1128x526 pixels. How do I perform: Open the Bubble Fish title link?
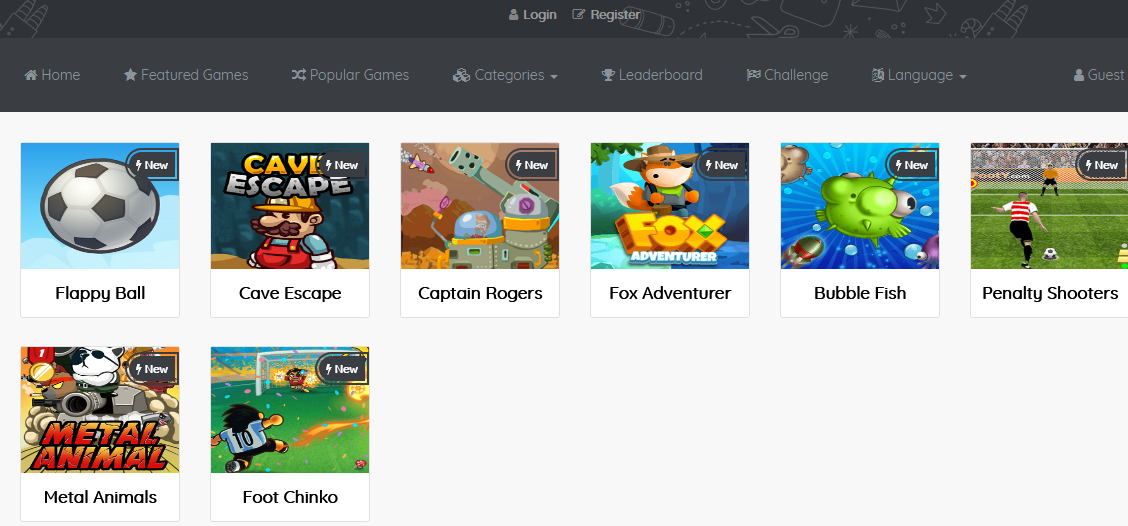point(860,293)
